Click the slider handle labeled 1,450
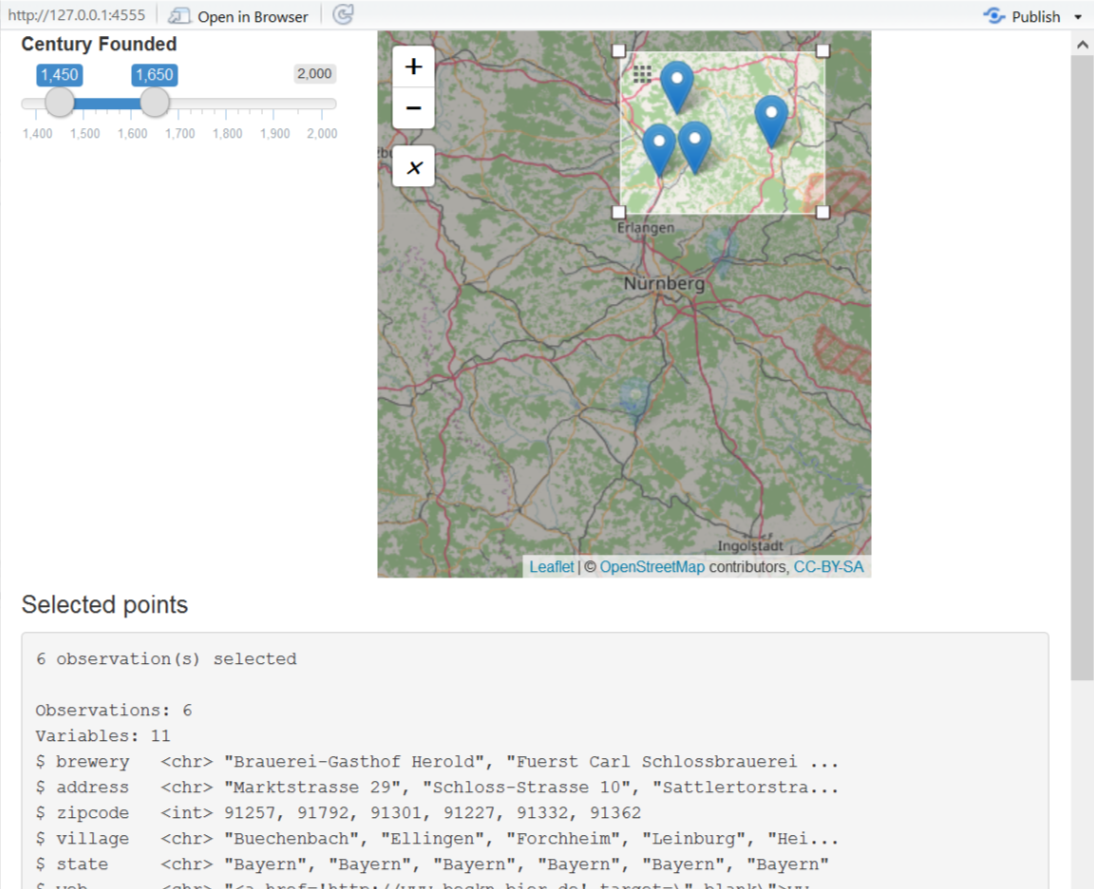 click(x=59, y=101)
